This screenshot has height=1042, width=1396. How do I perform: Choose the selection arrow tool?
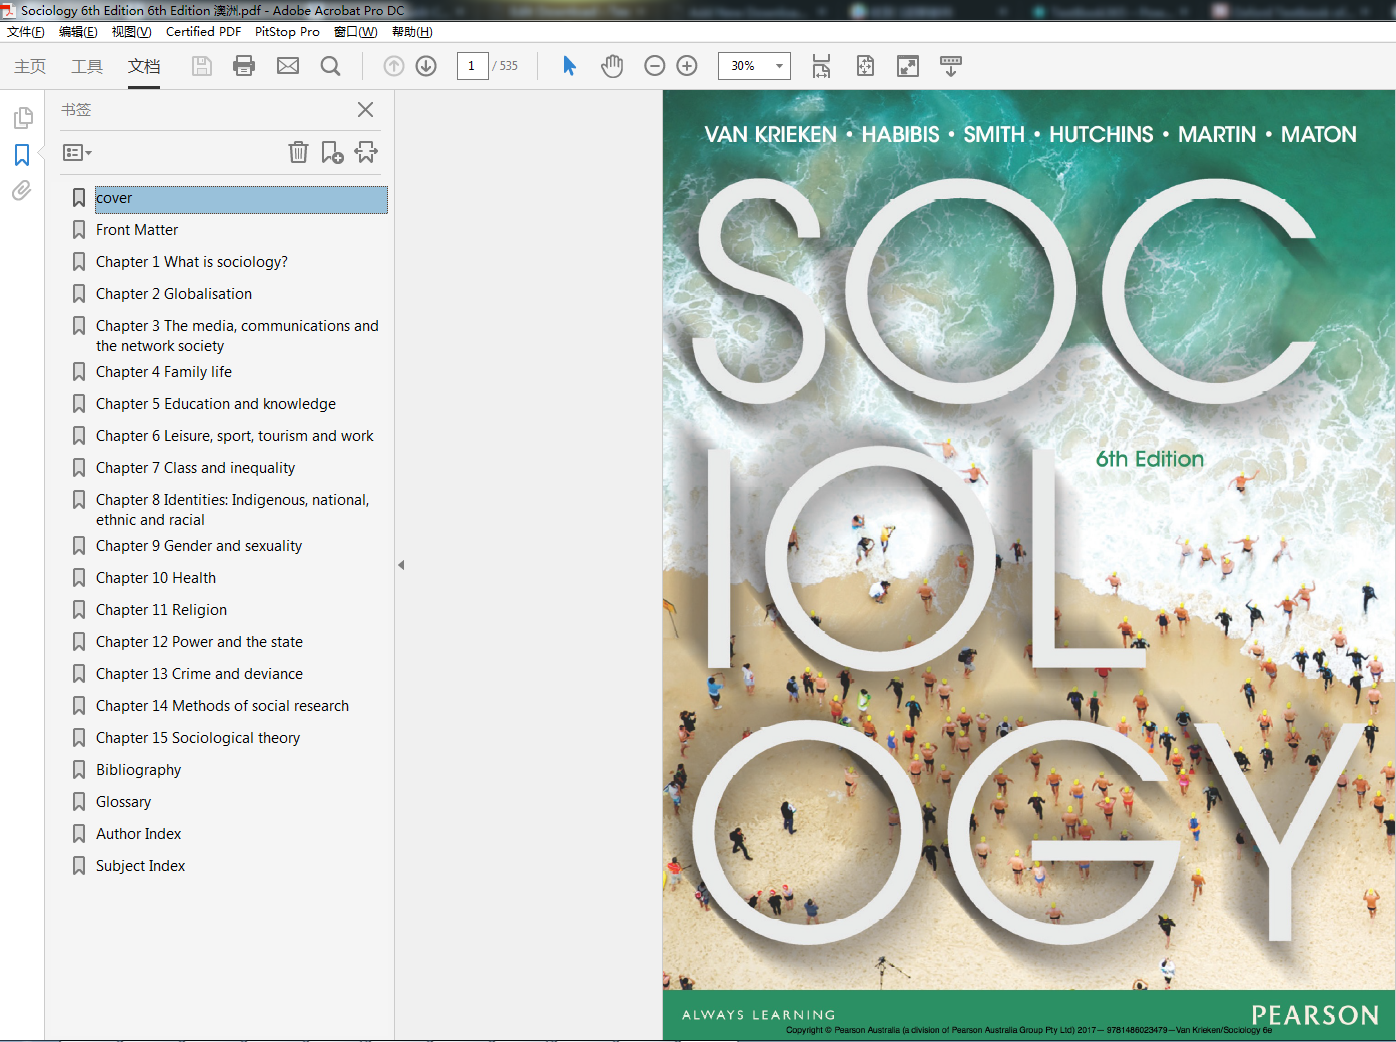pos(569,66)
